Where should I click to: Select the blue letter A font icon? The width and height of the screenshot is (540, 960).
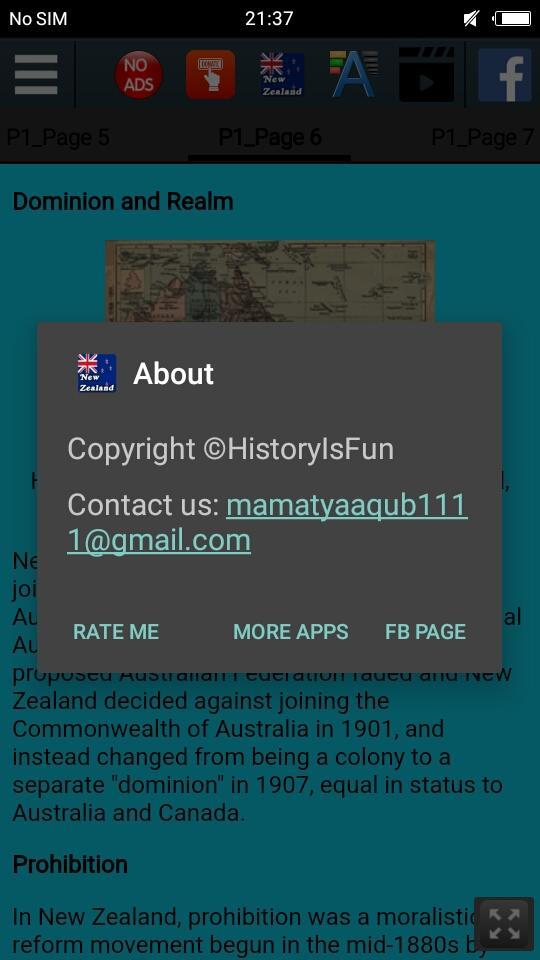pyautogui.click(x=354, y=75)
